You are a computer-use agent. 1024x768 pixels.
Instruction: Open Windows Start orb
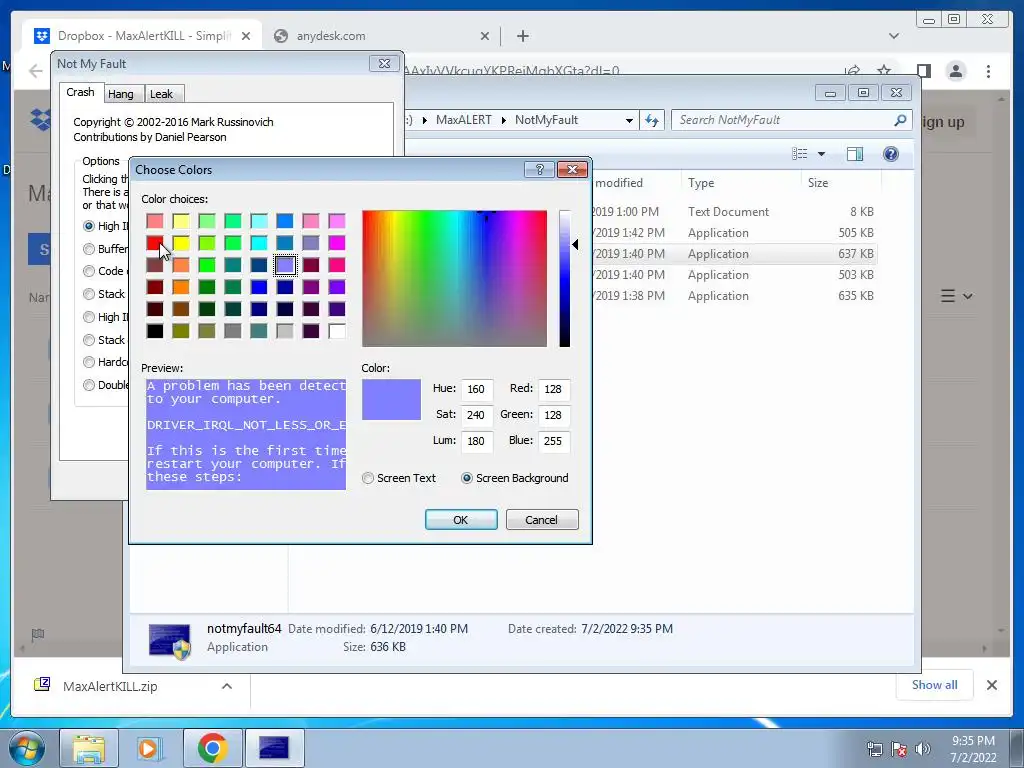coord(27,748)
